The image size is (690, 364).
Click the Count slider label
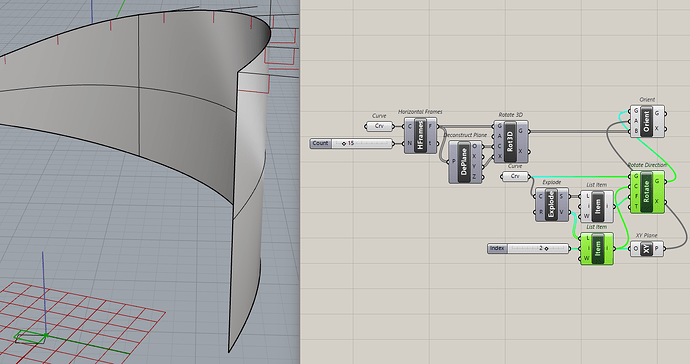click(320, 143)
